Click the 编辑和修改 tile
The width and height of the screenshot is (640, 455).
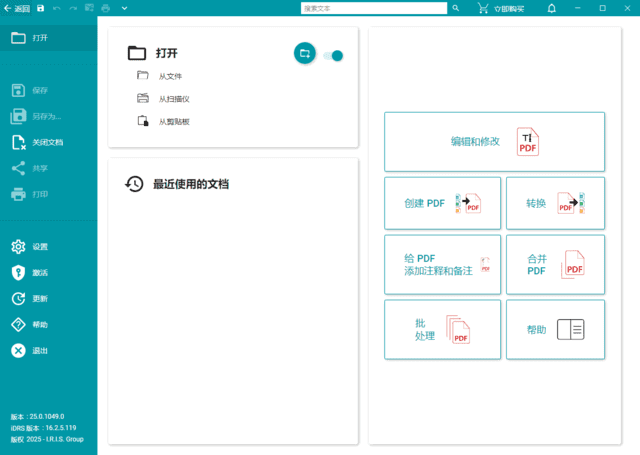494,142
